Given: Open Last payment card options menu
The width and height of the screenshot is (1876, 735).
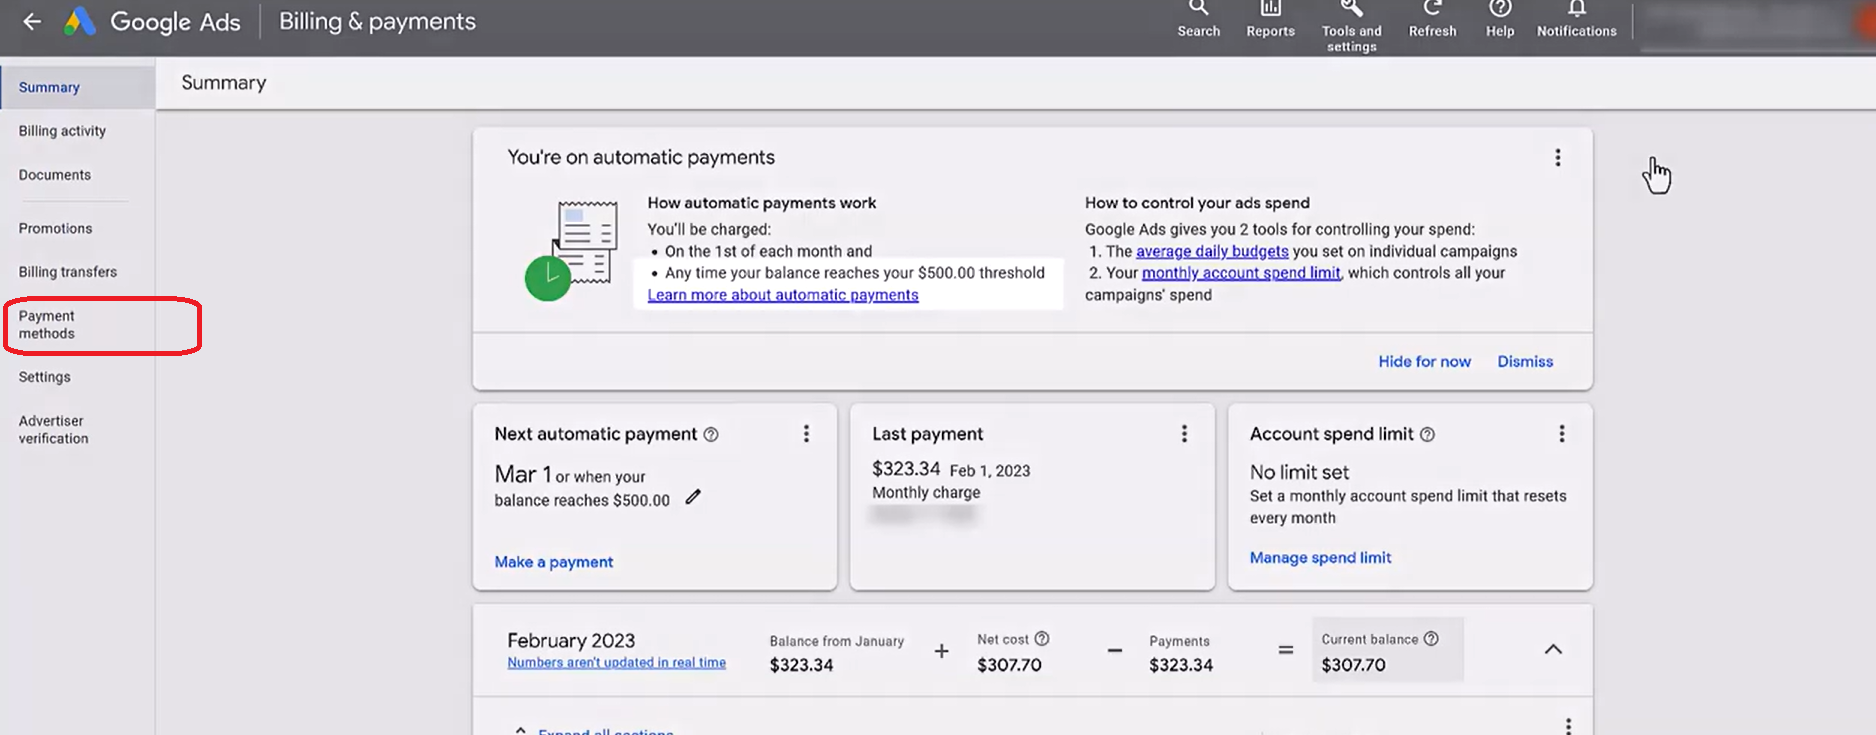Looking at the screenshot, I should coord(1184,434).
